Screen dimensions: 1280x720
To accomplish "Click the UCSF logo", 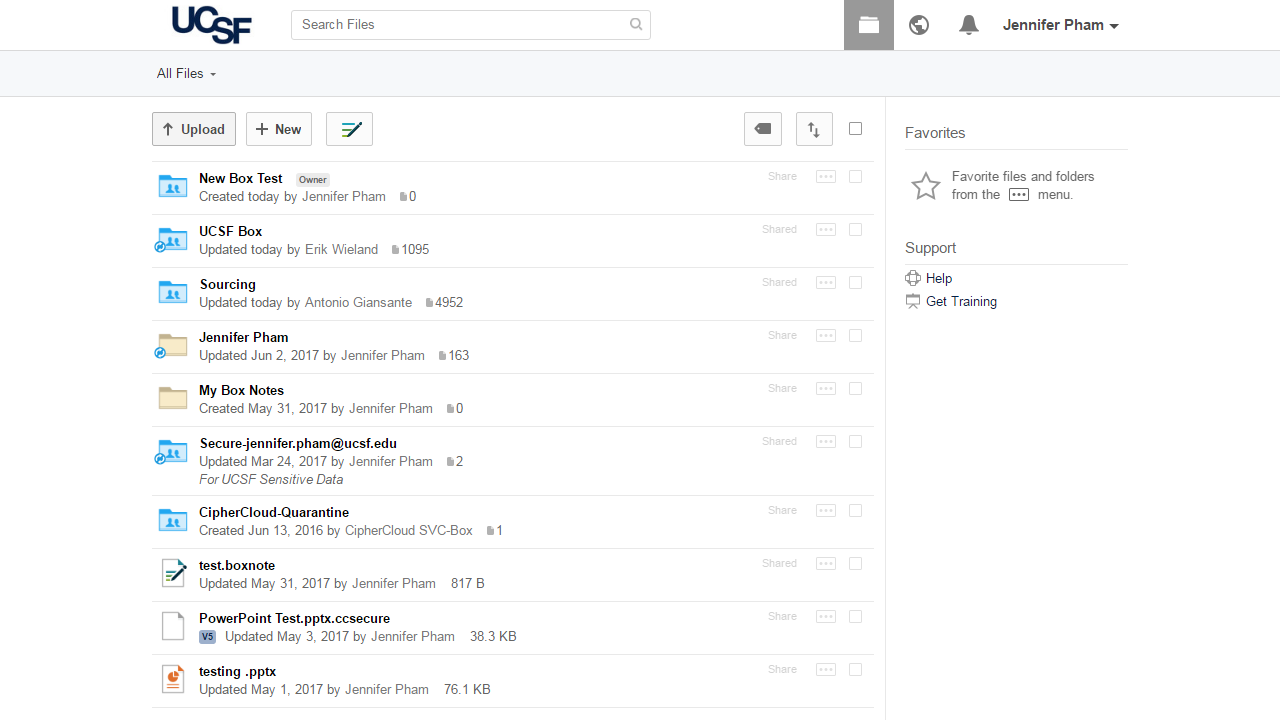I will click(211, 24).
